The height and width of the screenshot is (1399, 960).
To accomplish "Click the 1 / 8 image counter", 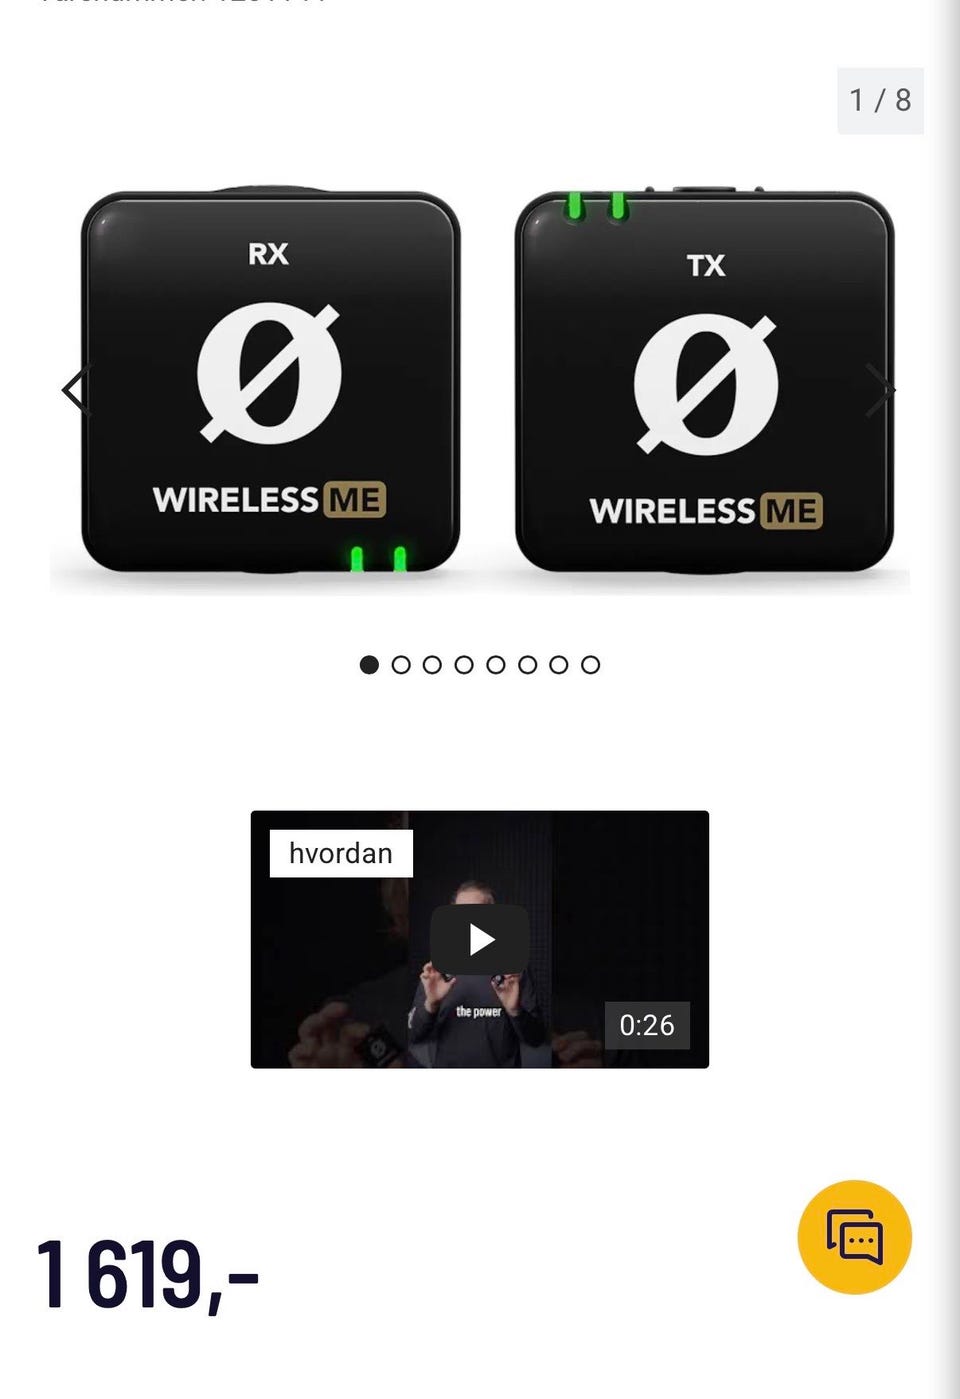I will coord(880,100).
